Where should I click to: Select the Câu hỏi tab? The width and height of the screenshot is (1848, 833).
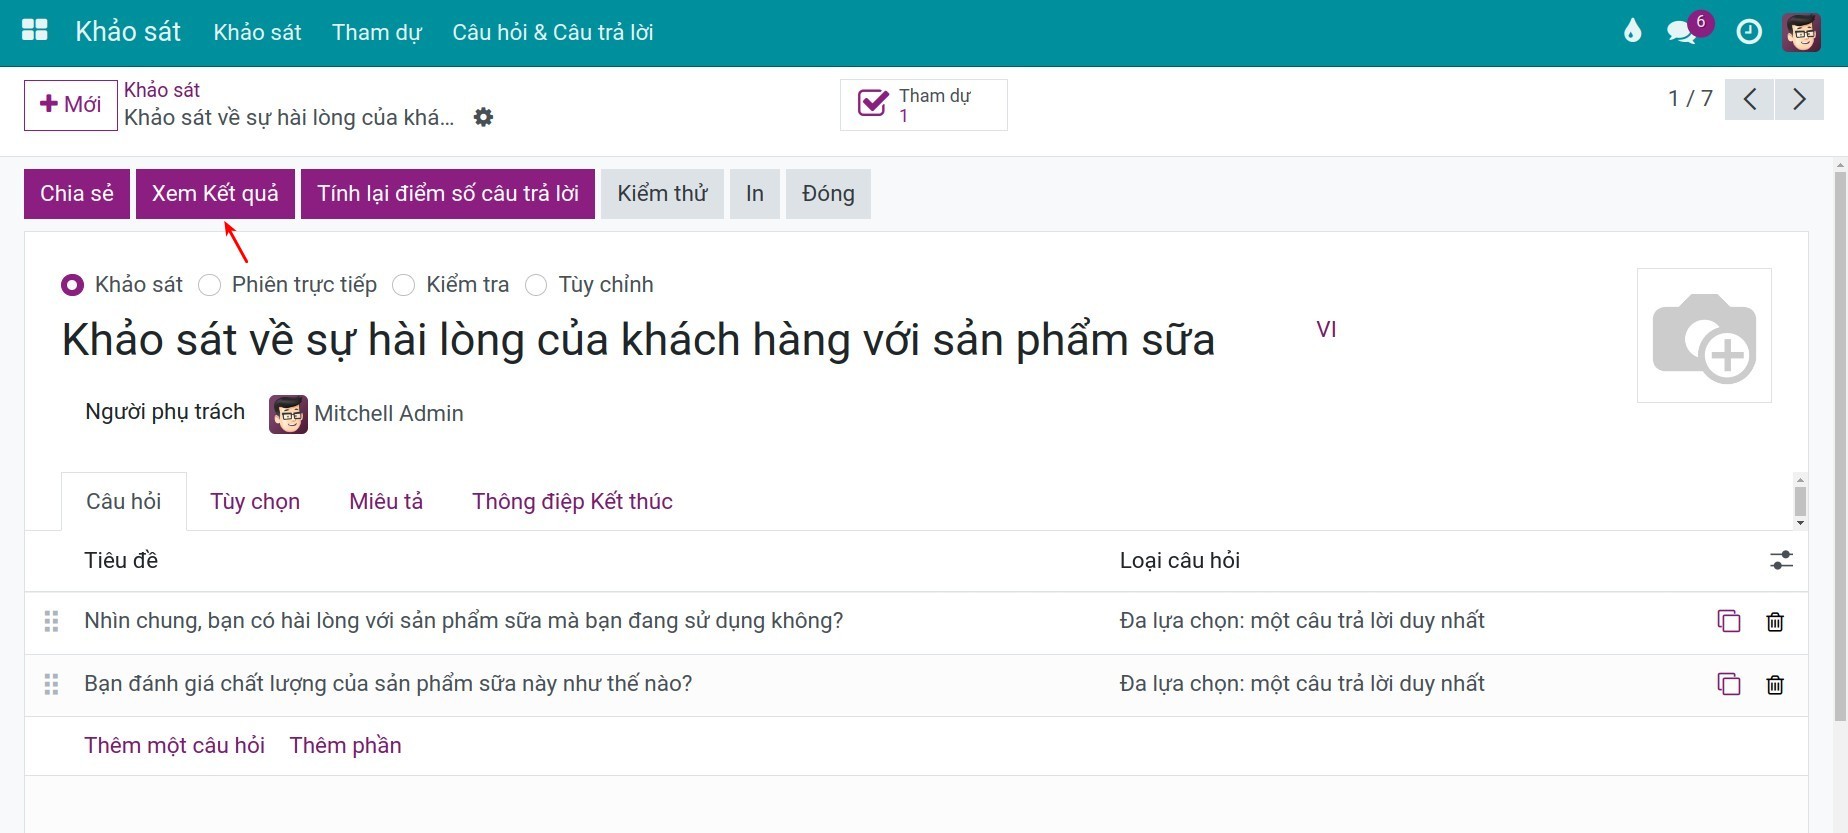tap(124, 501)
